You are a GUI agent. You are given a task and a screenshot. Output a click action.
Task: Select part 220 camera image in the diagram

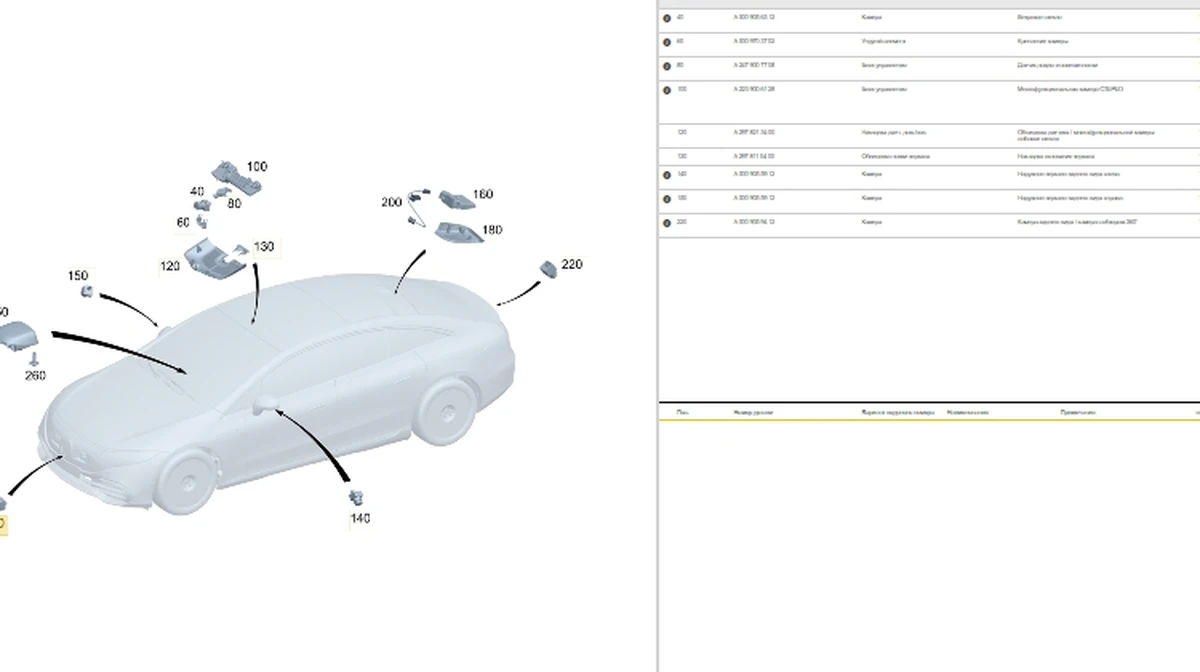(x=547, y=268)
